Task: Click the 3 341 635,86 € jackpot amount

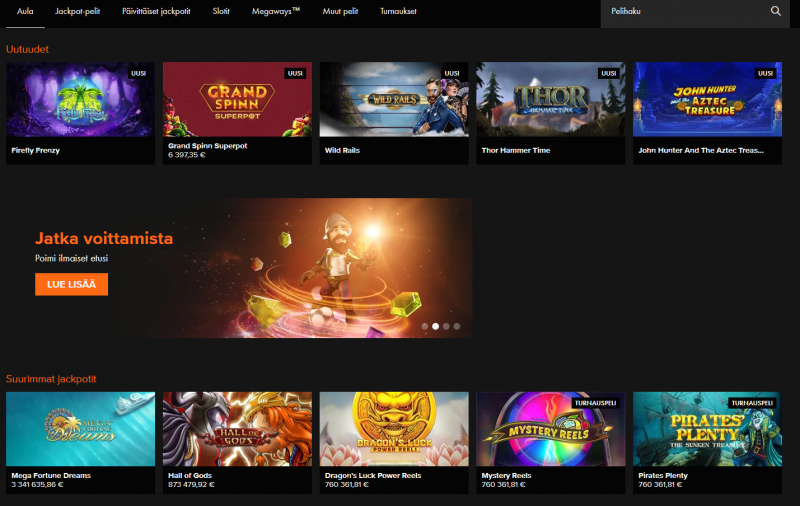Action: (37, 485)
